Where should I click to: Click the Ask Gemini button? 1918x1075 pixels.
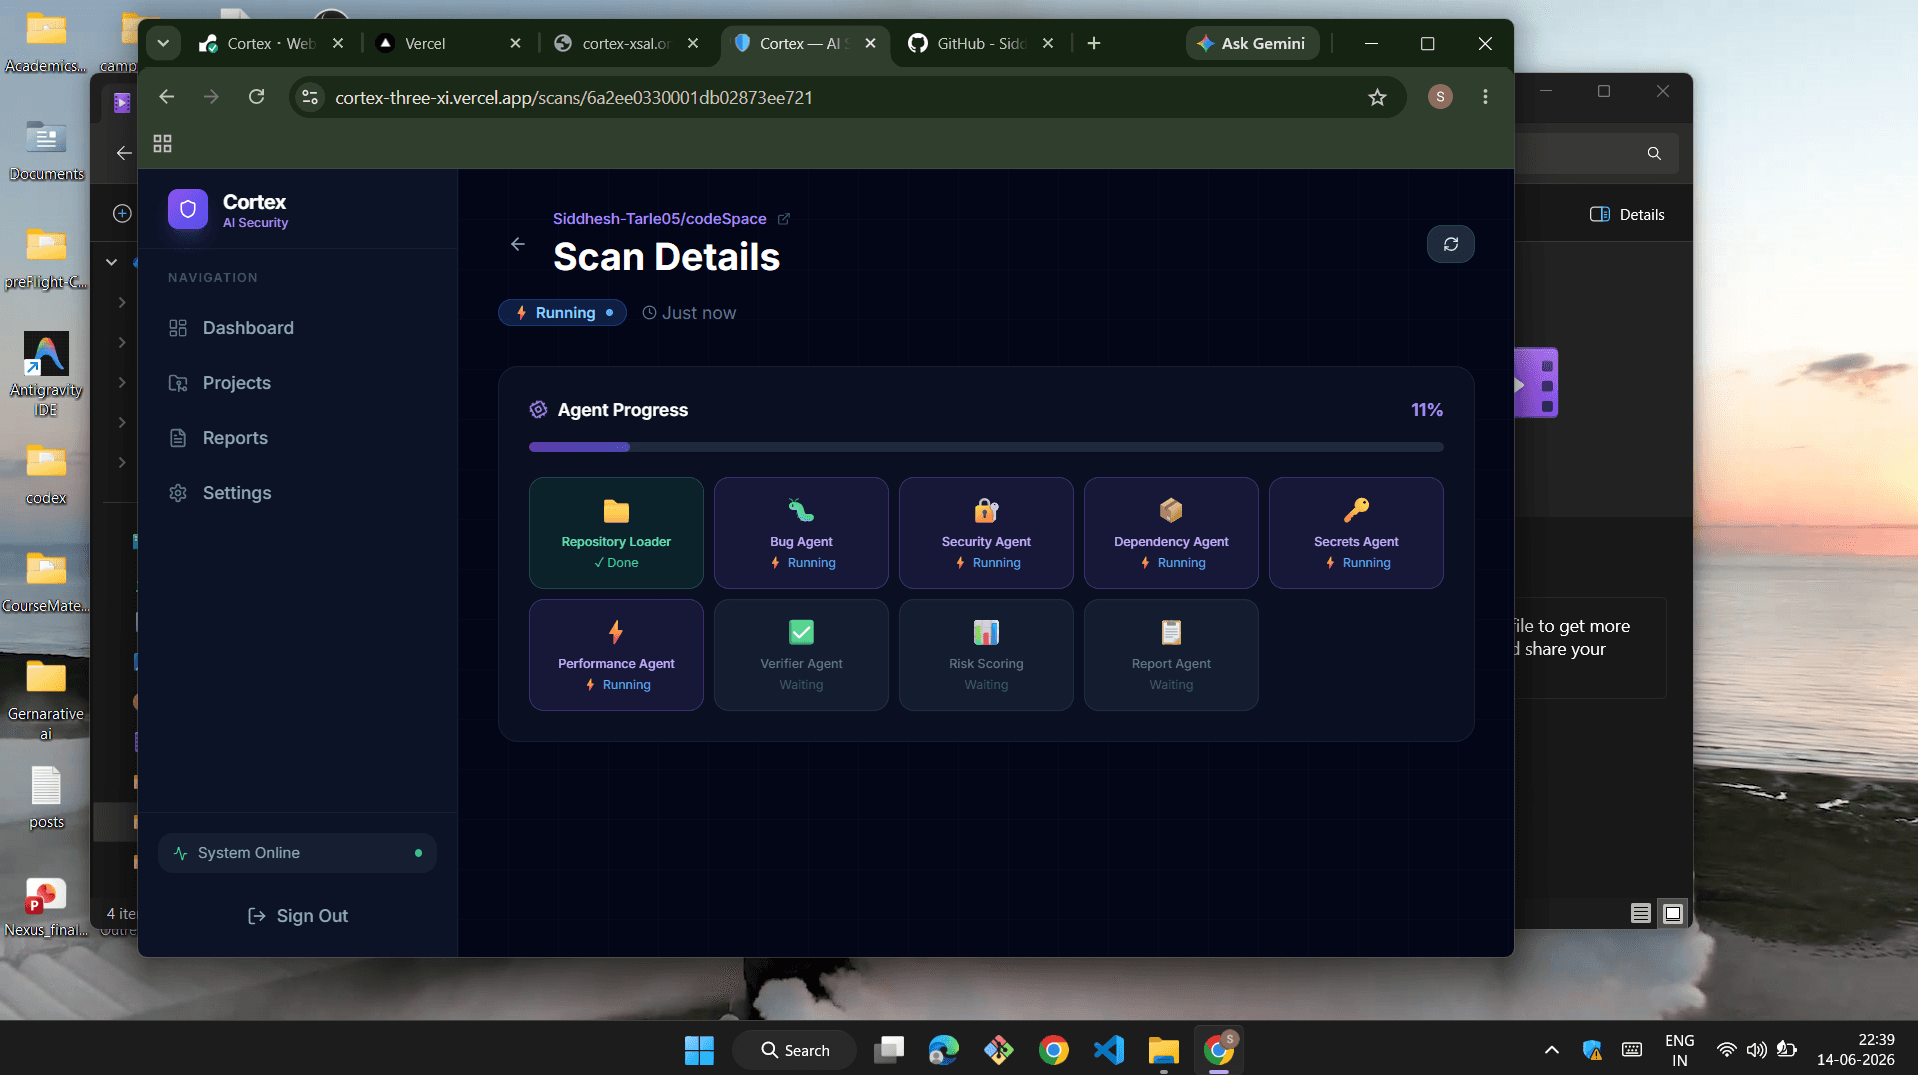(1252, 43)
